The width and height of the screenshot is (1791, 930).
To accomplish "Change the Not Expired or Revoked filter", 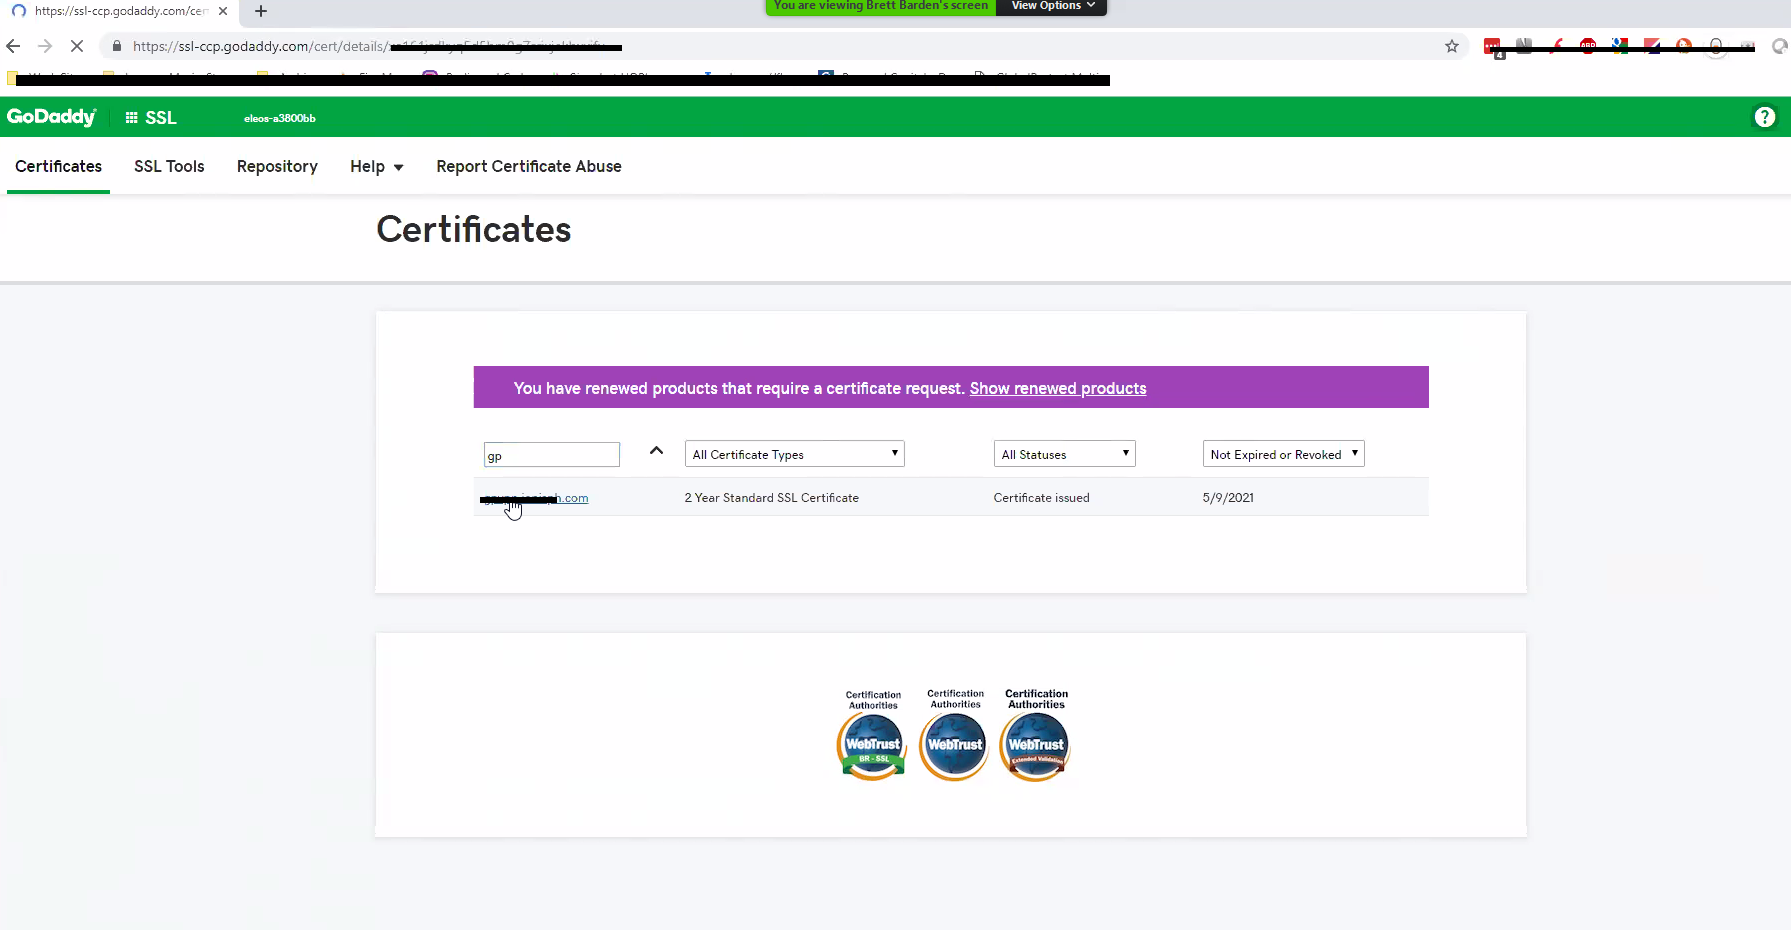I will (x=1282, y=453).
